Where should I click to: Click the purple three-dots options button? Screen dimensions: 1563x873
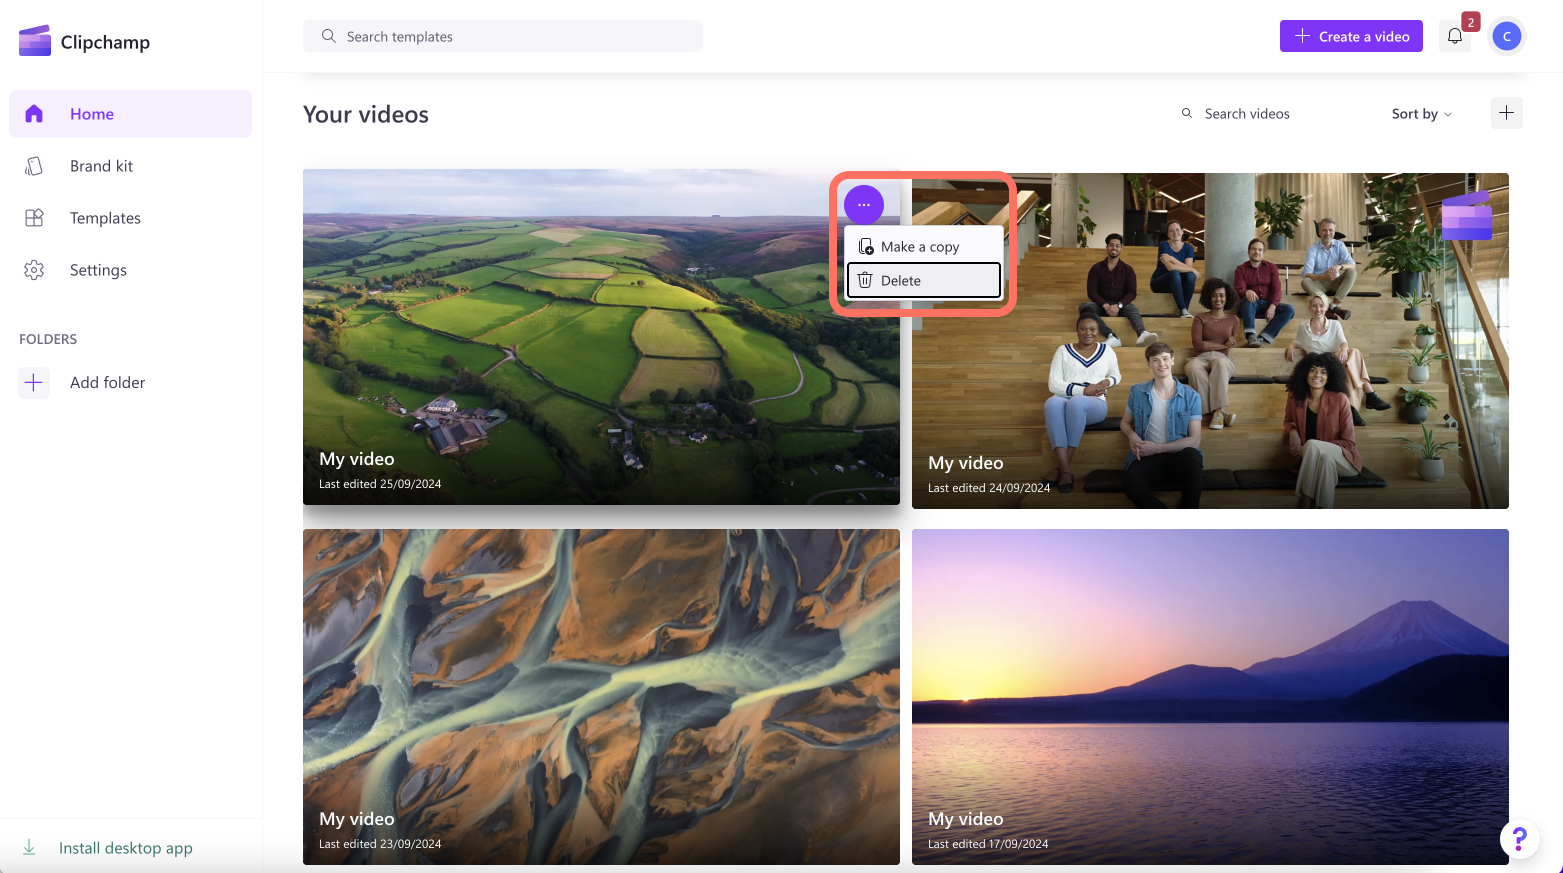pos(864,205)
